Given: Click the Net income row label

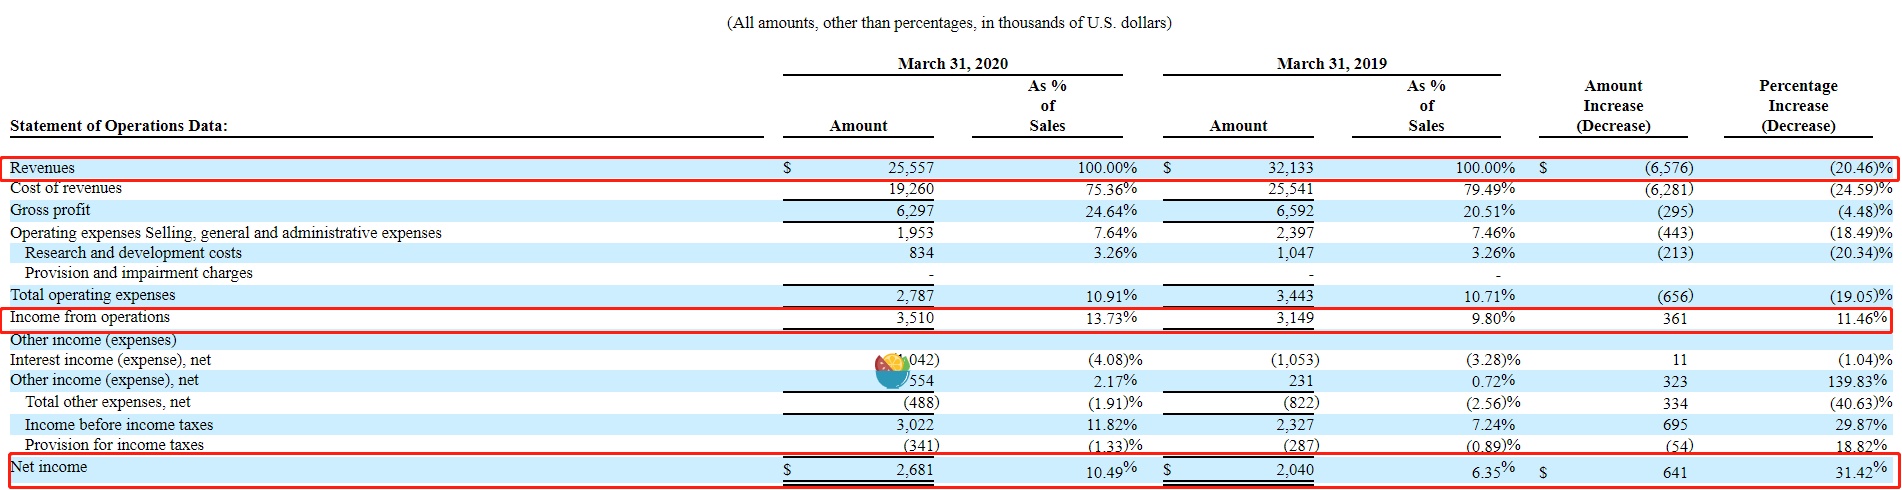Looking at the screenshot, I should pyautogui.click(x=49, y=467).
